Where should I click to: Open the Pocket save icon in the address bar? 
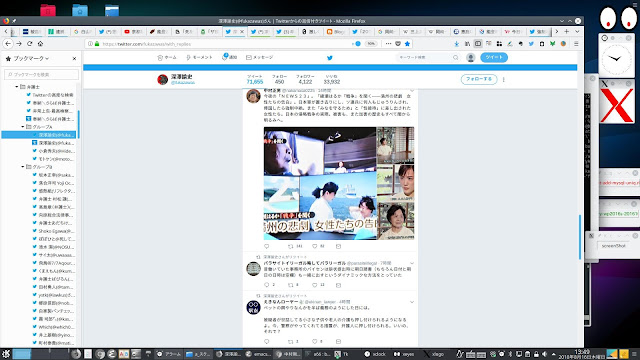click(x=398, y=44)
